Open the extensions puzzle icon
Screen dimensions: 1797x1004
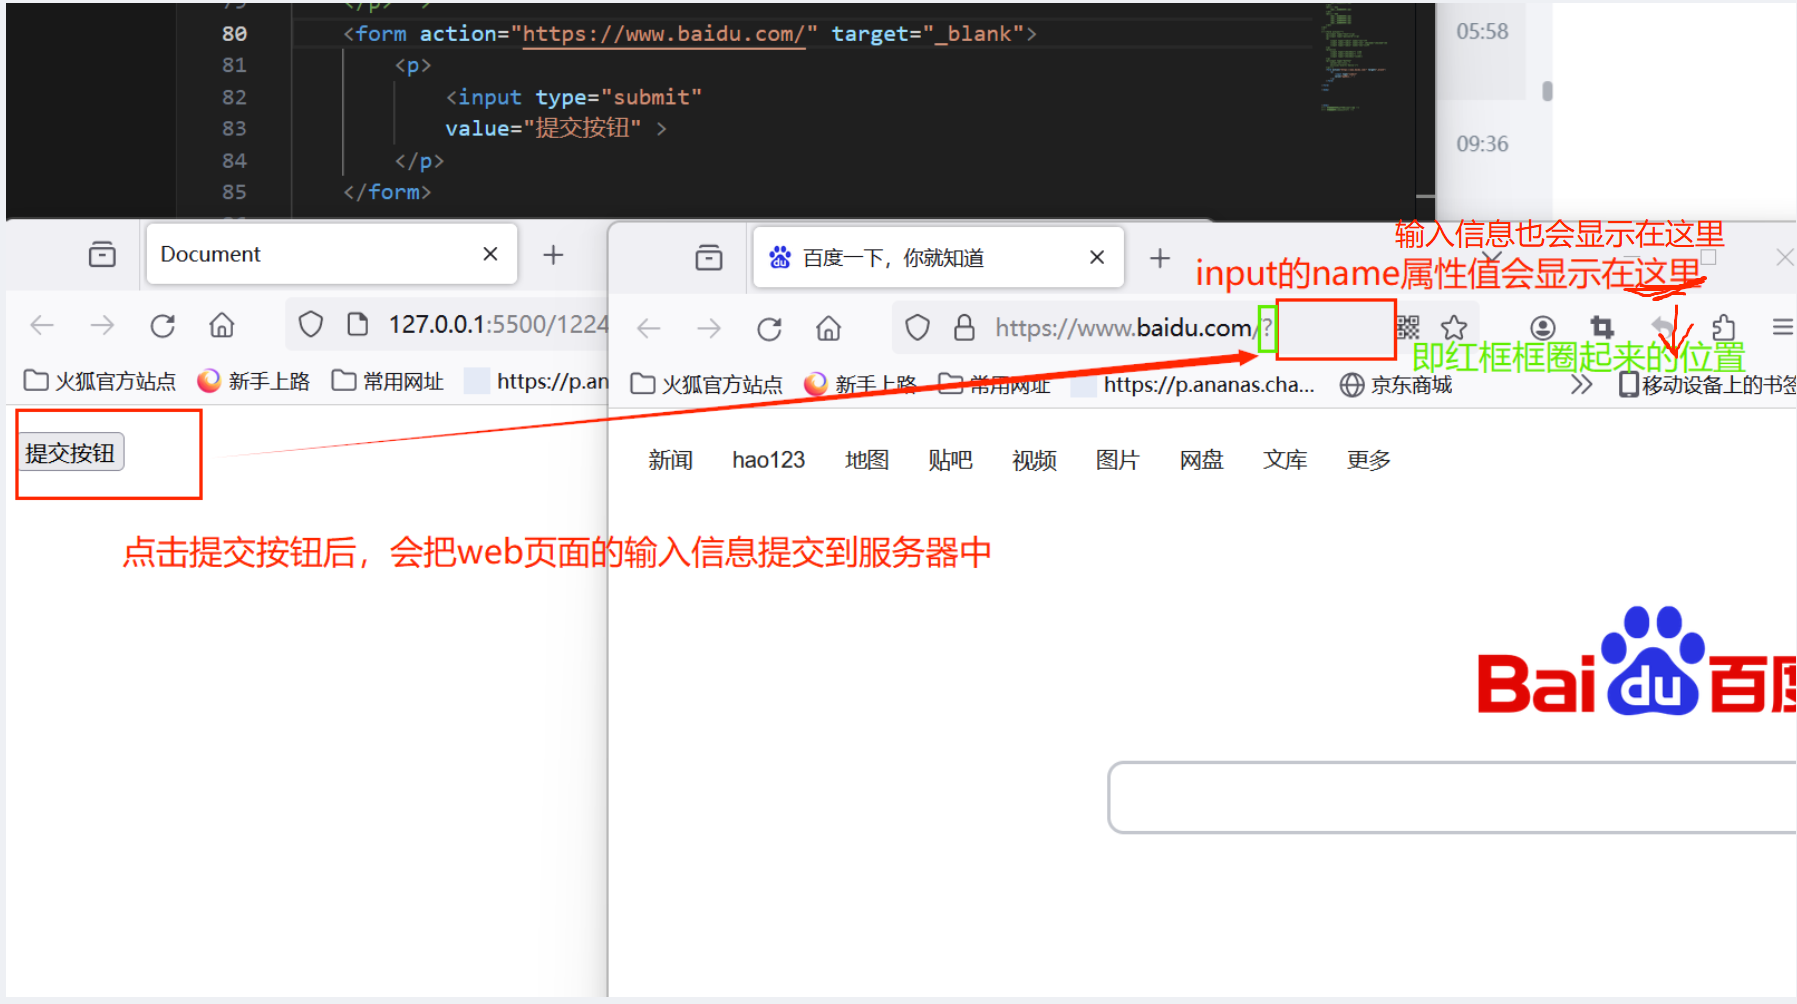(x=1724, y=327)
